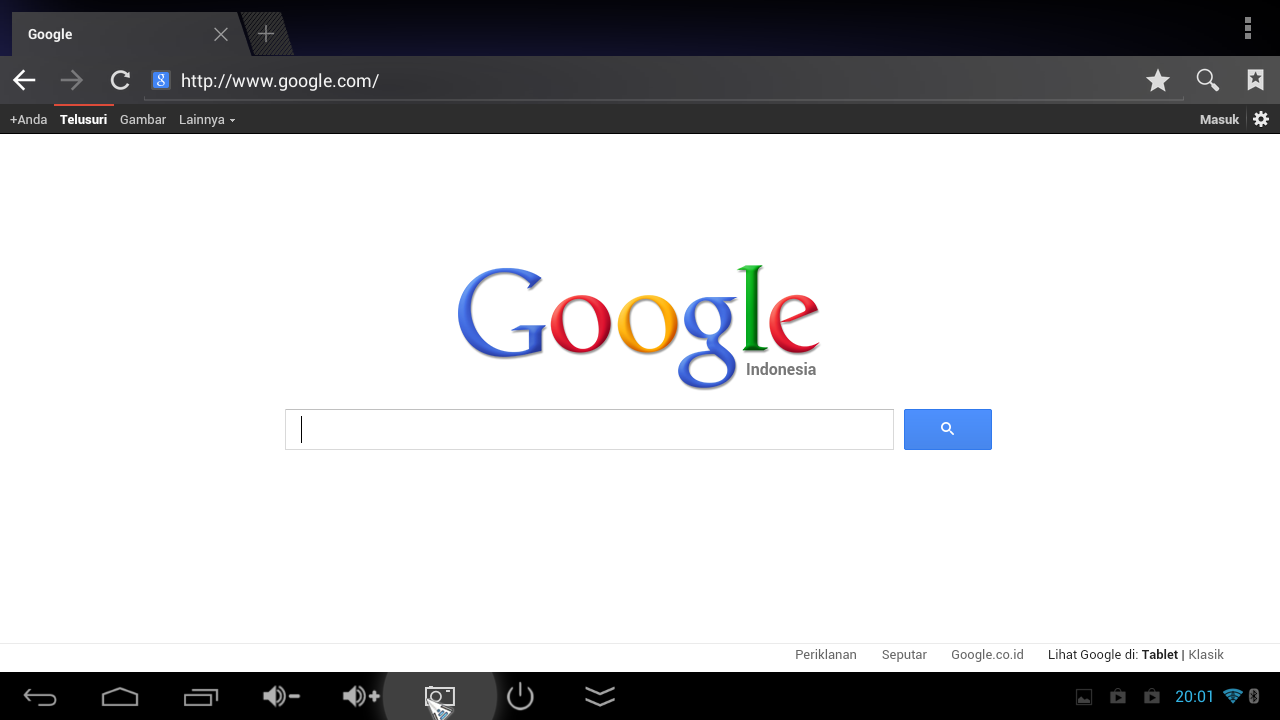Reload the page with the refresh icon
Screen dimensions: 1280x720
pyautogui.click(x=120, y=80)
